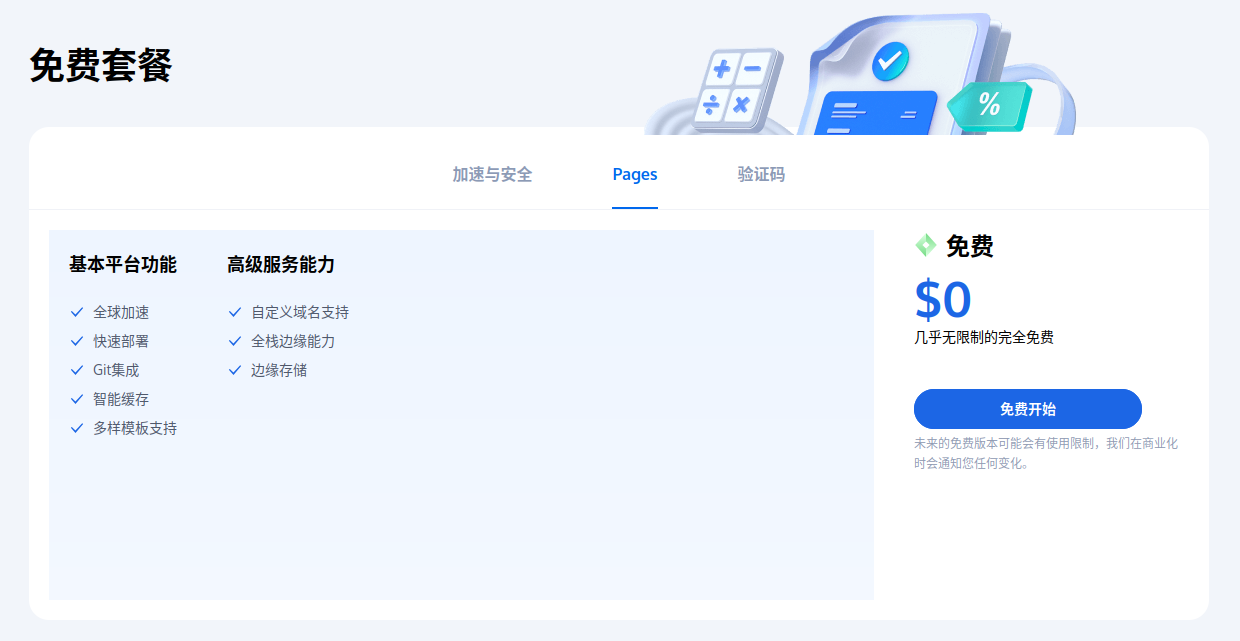Screen dimensions: 1240x641
Task: Select the Pages tab
Action: tap(635, 175)
